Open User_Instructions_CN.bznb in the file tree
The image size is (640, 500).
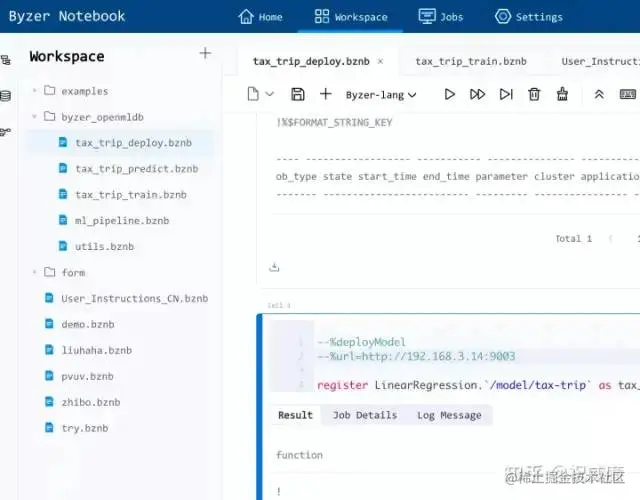pyautogui.click(x=135, y=298)
